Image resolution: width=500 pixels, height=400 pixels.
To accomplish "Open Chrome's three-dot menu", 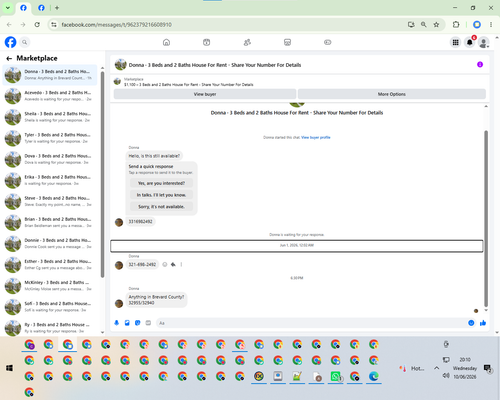I will [491, 24].
